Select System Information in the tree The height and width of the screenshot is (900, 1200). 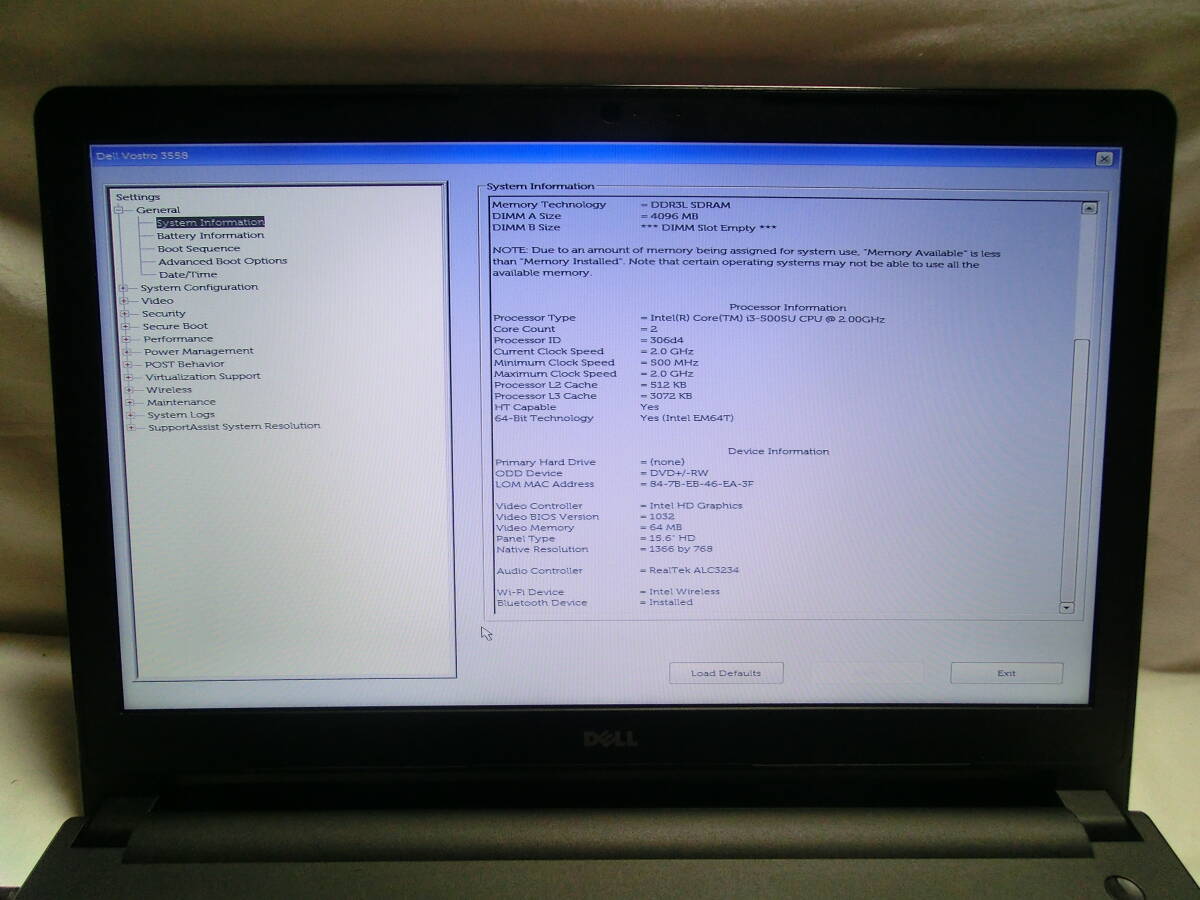(210, 222)
